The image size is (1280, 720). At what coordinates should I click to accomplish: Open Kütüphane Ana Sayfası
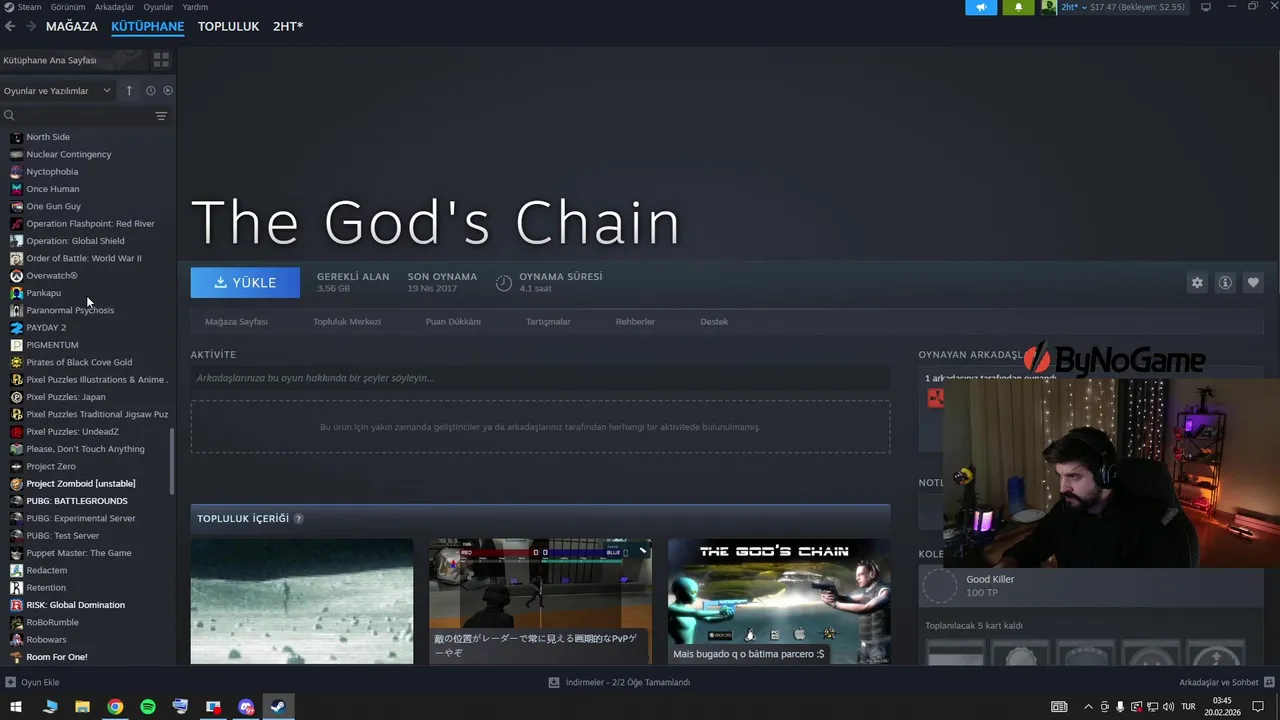(x=50, y=60)
